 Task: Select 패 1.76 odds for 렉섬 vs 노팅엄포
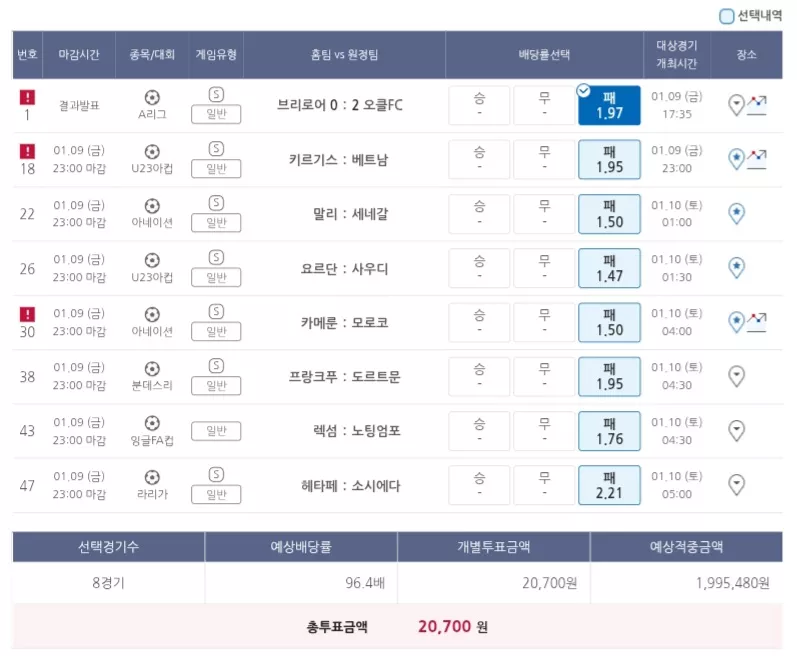coord(609,431)
